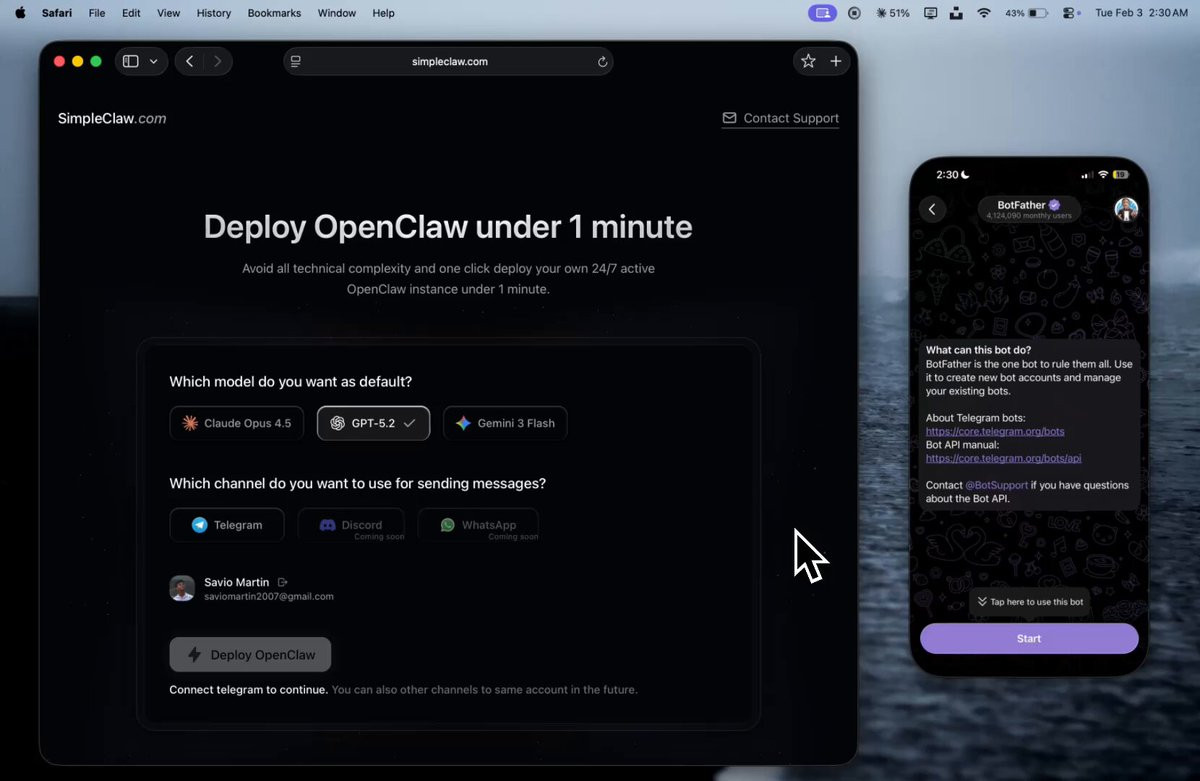
Task: Open BotFather profile avatar on phone
Action: (x=1126, y=209)
